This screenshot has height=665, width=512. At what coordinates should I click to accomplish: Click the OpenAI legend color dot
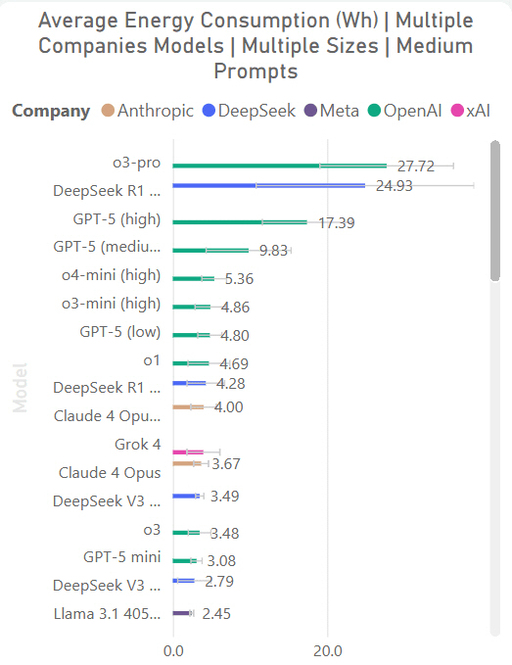(x=374, y=111)
